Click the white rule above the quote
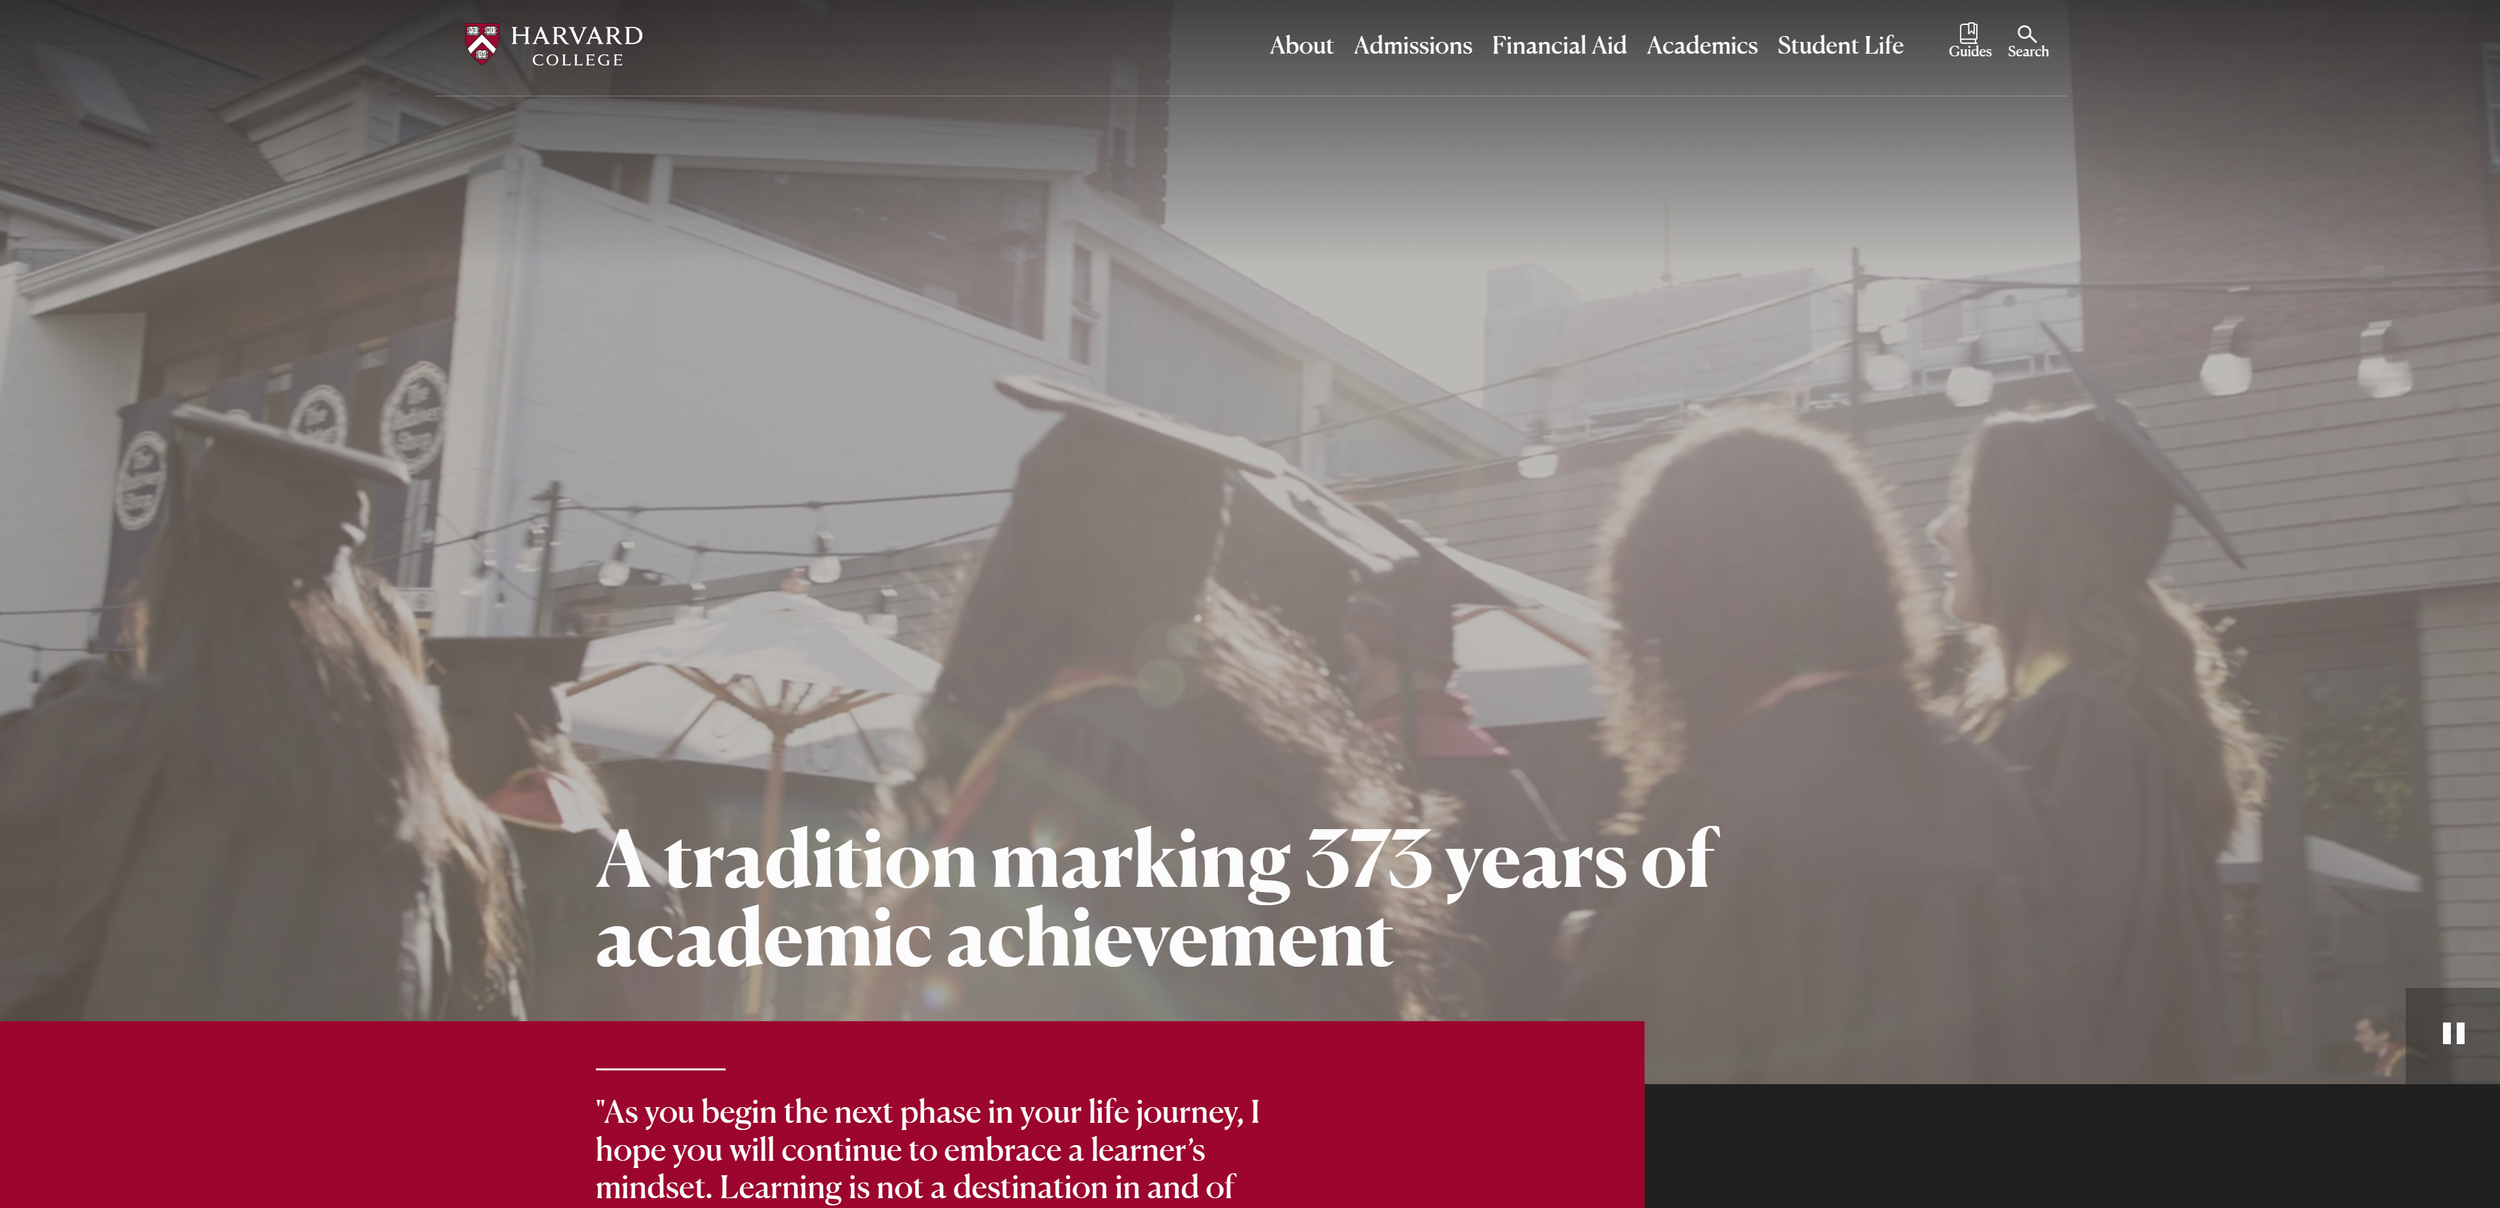 point(660,1069)
